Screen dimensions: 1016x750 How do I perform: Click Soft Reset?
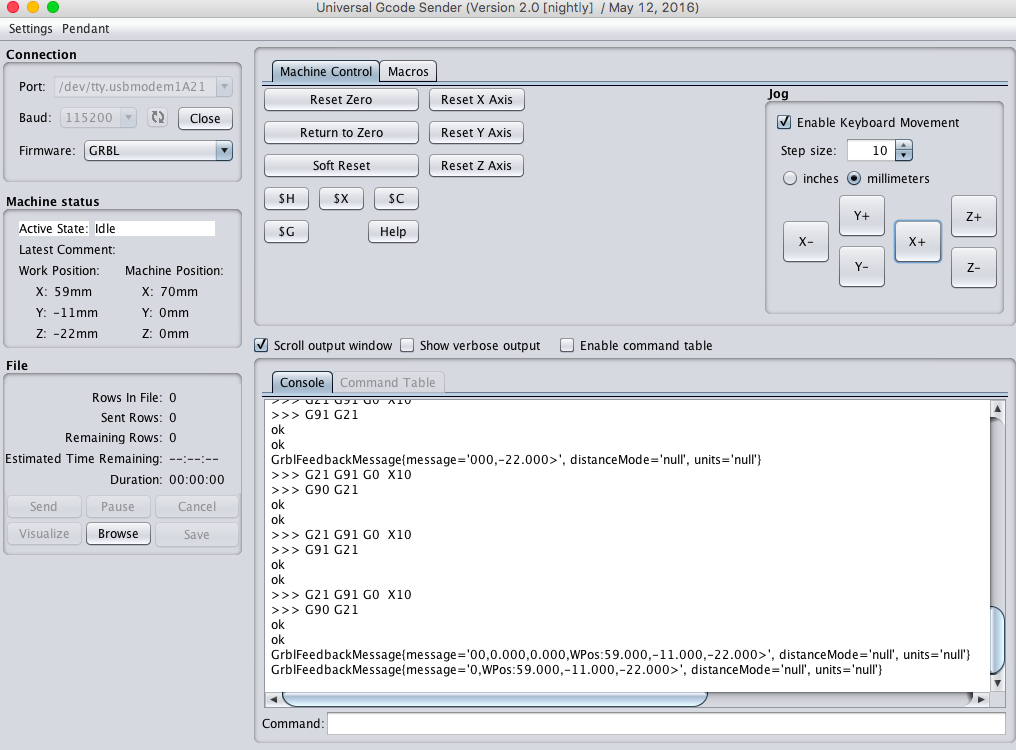[x=341, y=165]
